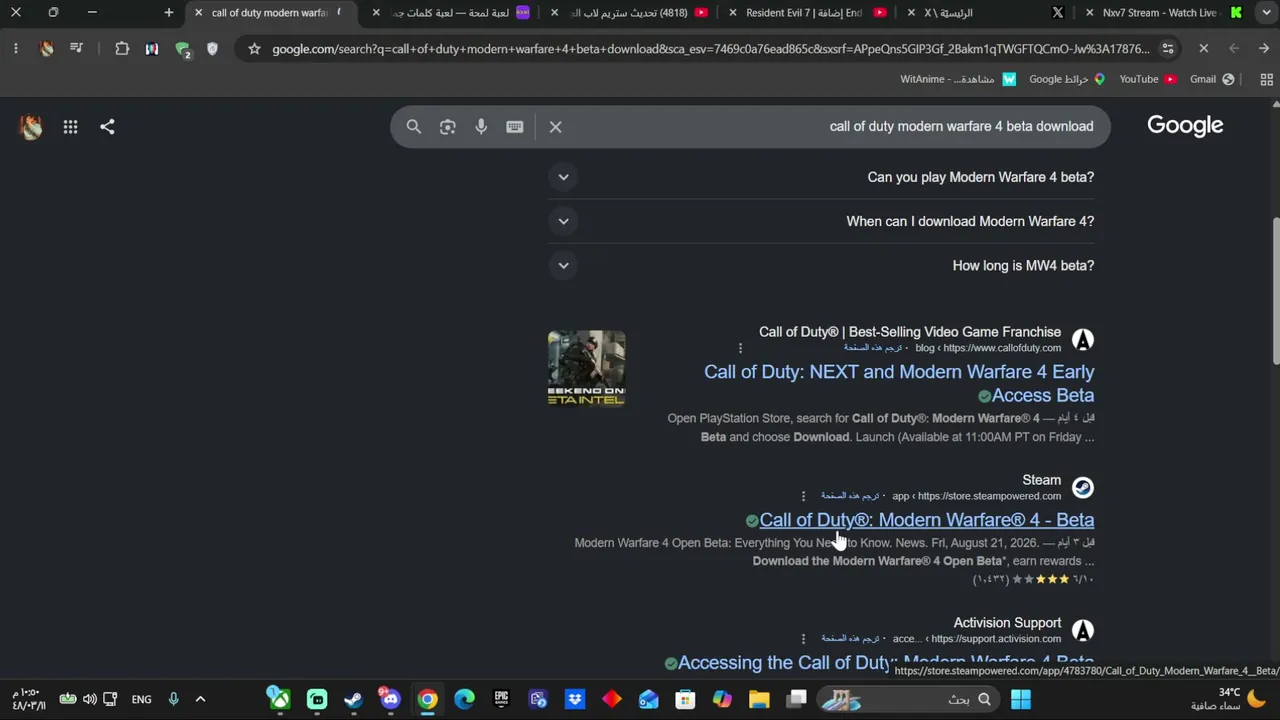1280x720 pixels.
Task: Click the share icon beside the apps grid
Action: click(107, 127)
